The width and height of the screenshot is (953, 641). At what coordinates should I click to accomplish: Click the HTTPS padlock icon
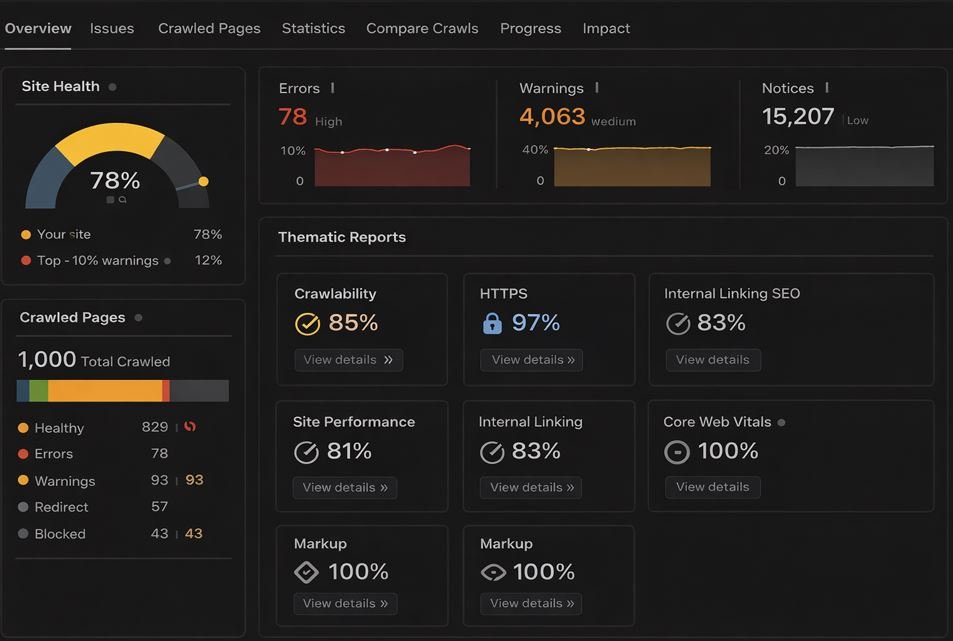491,323
